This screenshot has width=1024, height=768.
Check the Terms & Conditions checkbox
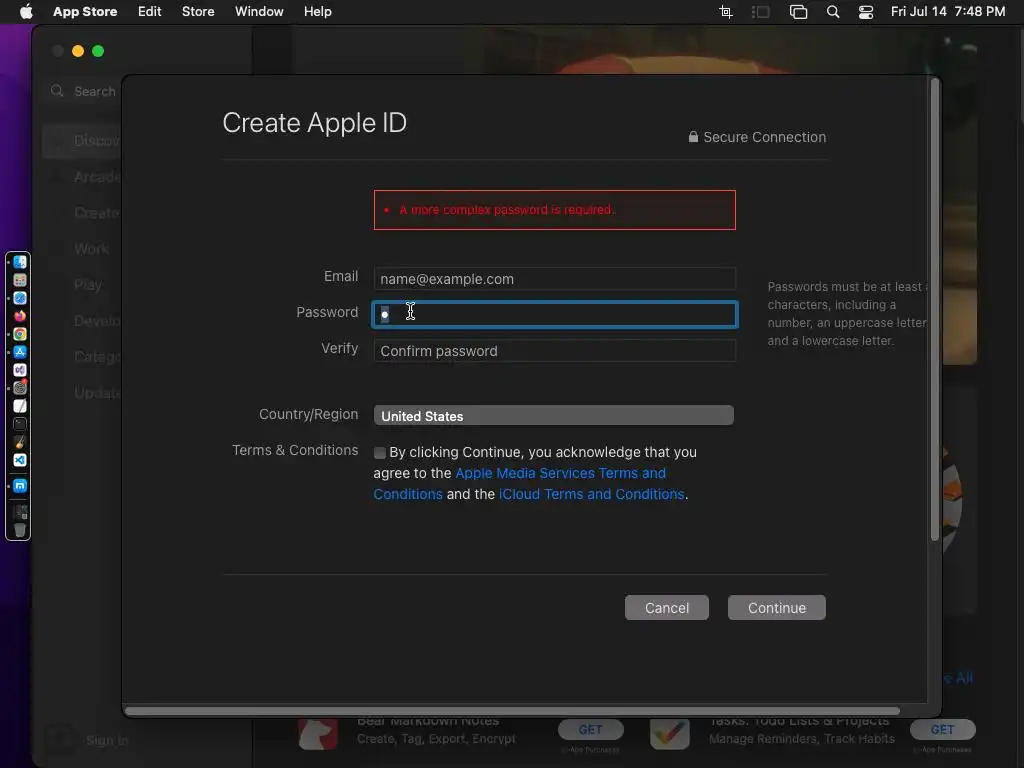[x=379, y=453]
